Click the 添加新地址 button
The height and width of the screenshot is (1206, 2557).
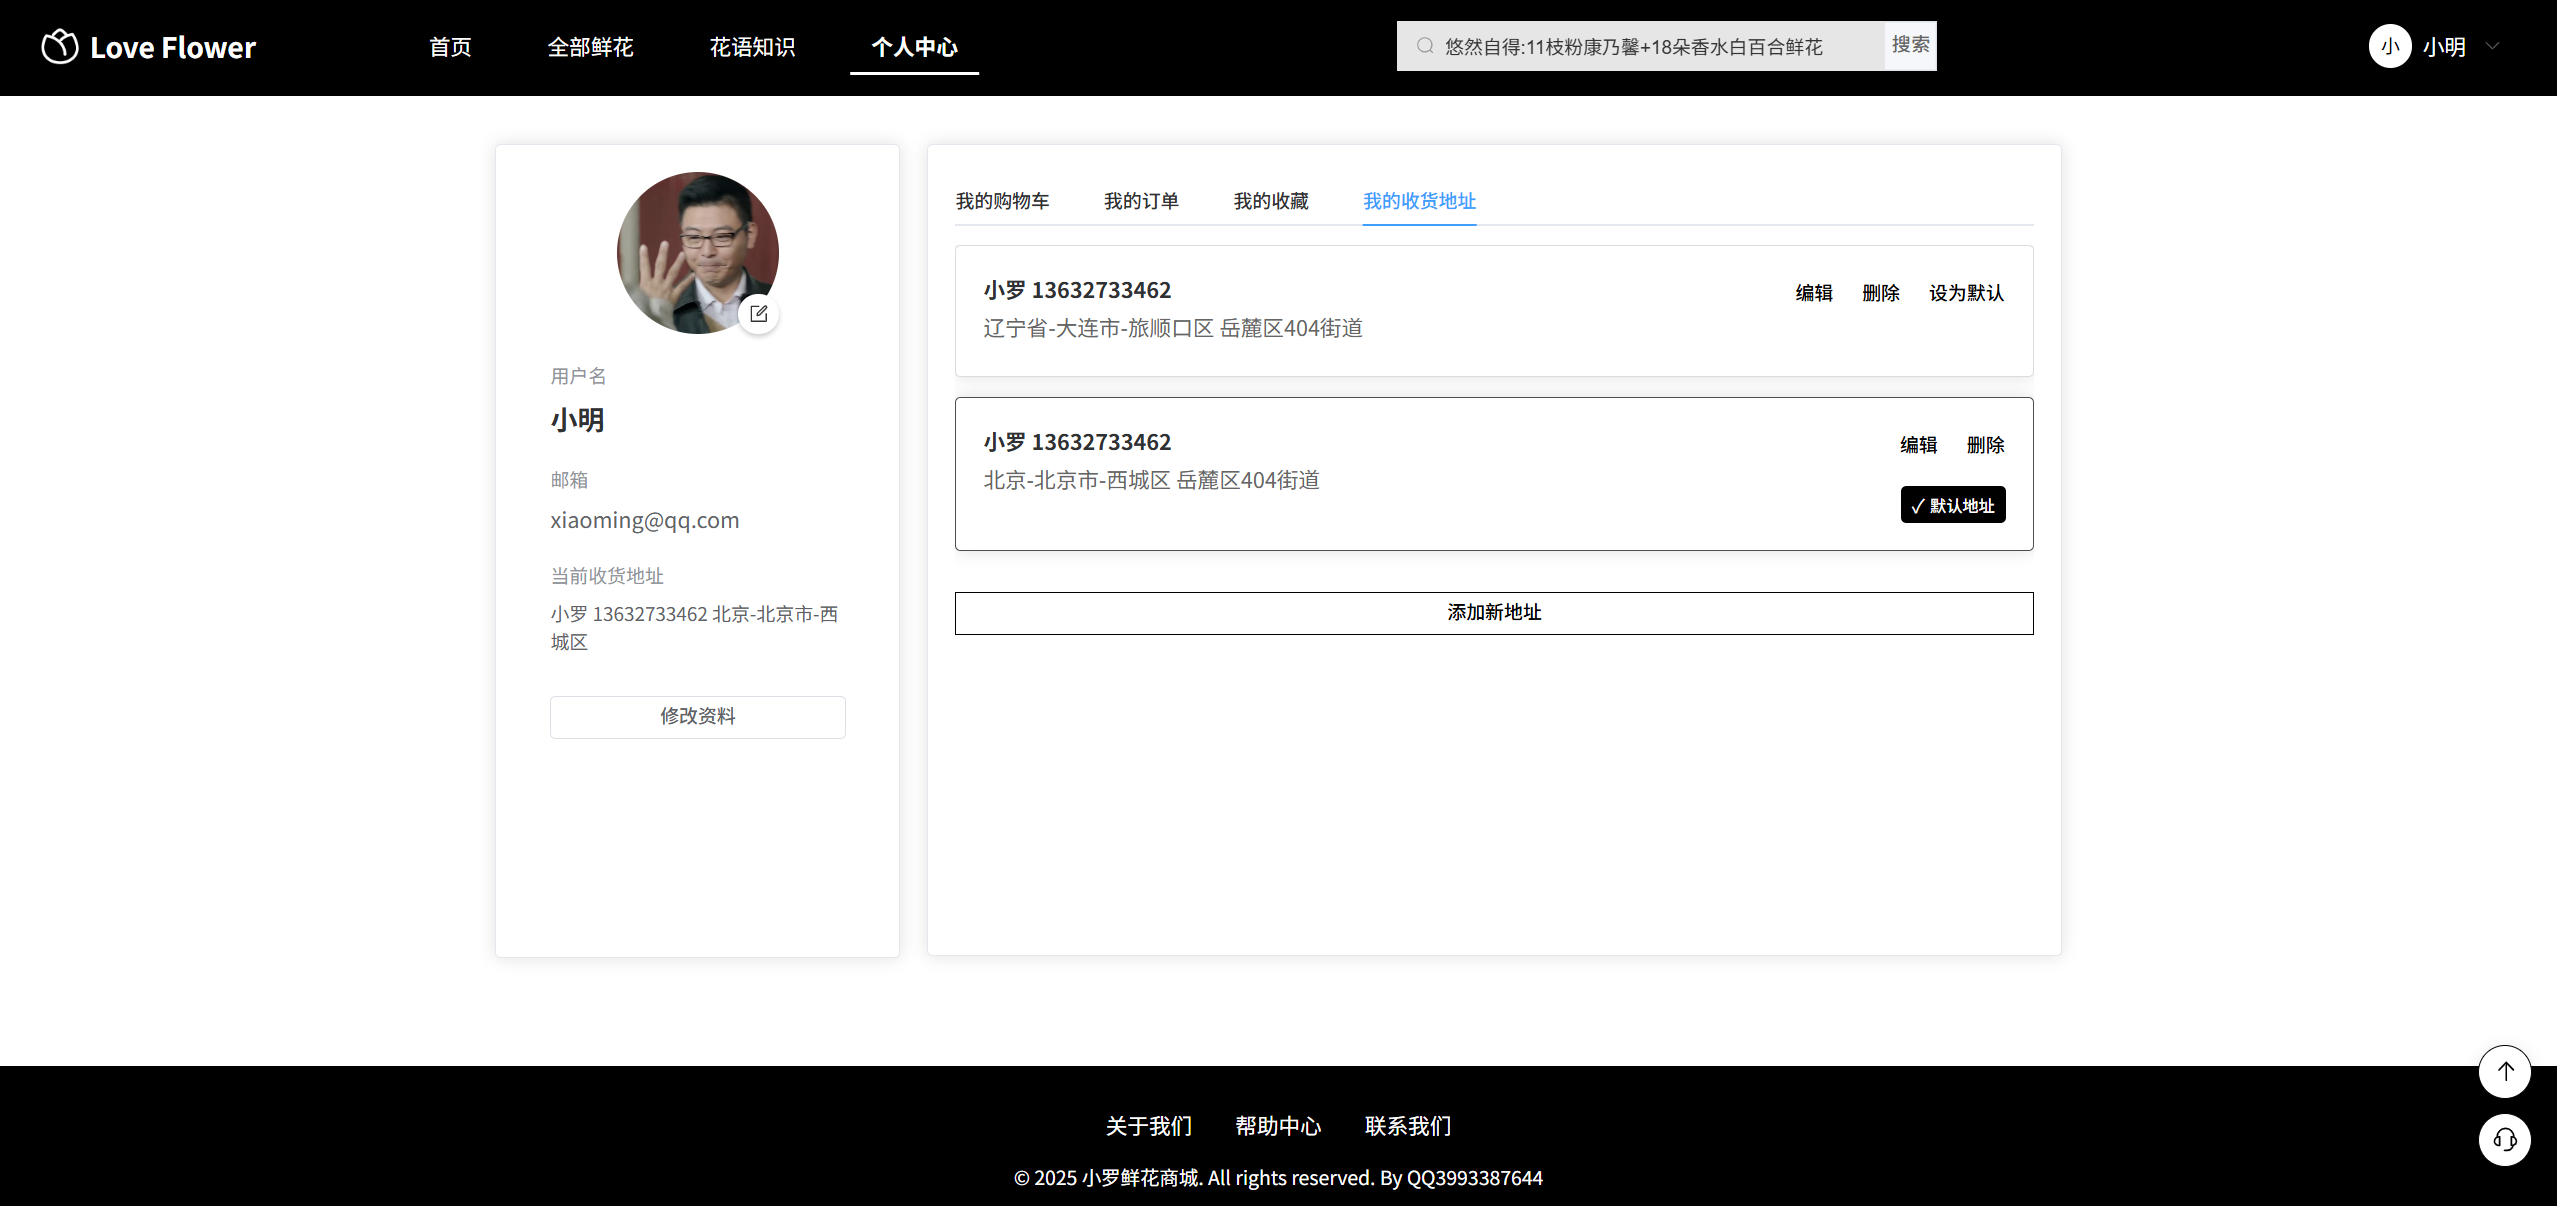1493,613
